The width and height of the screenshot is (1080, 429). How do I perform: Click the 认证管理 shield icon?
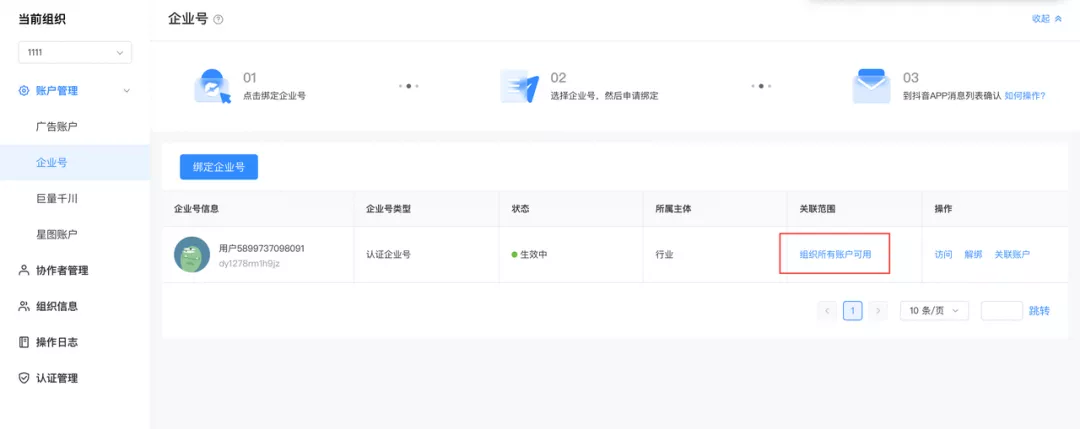(24, 378)
